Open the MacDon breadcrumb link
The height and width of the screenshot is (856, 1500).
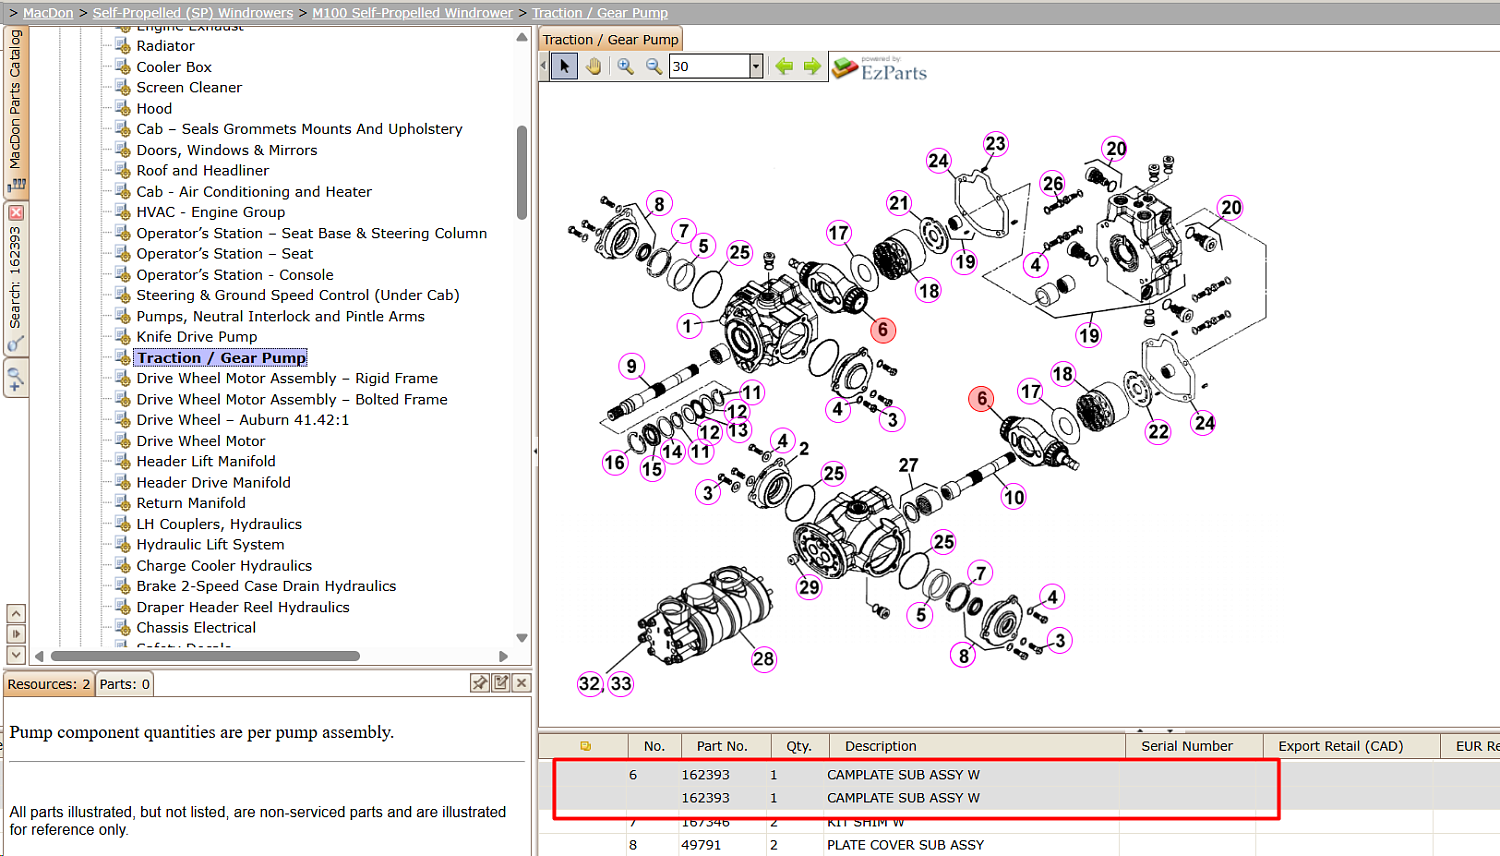[x=48, y=13]
